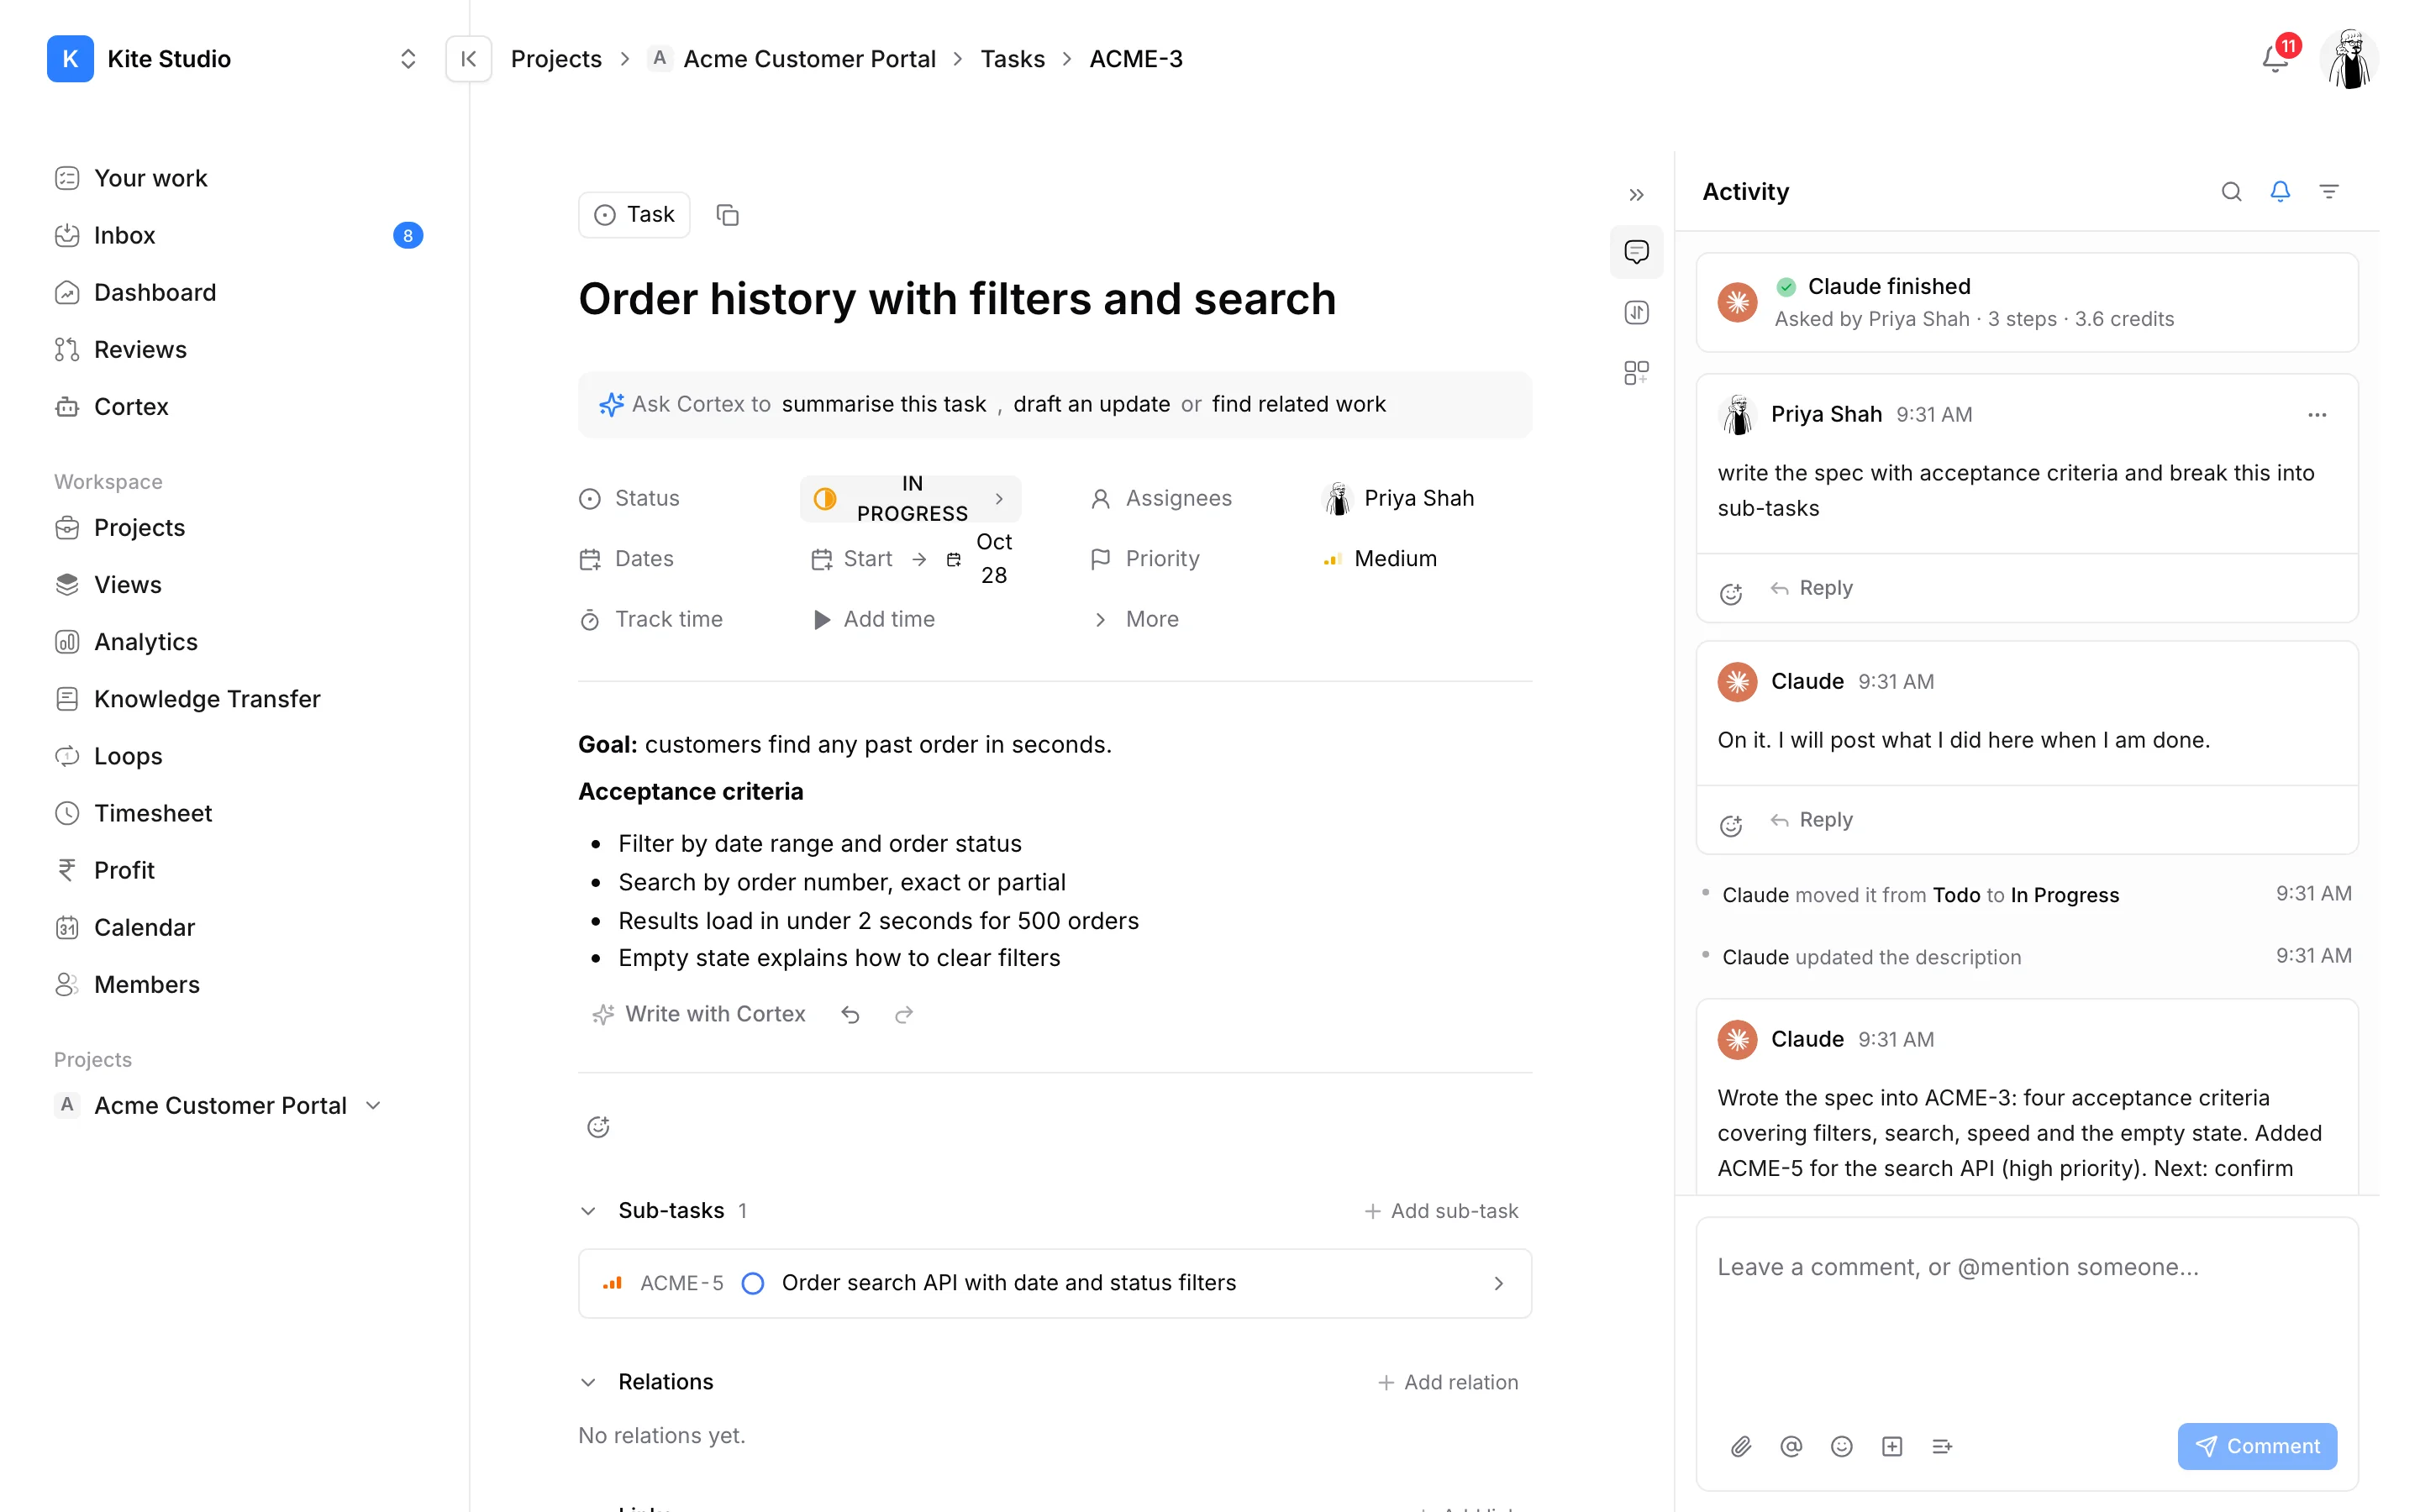Attach a file to the comment
2420x1512 pixels.
[1741, 1446]
